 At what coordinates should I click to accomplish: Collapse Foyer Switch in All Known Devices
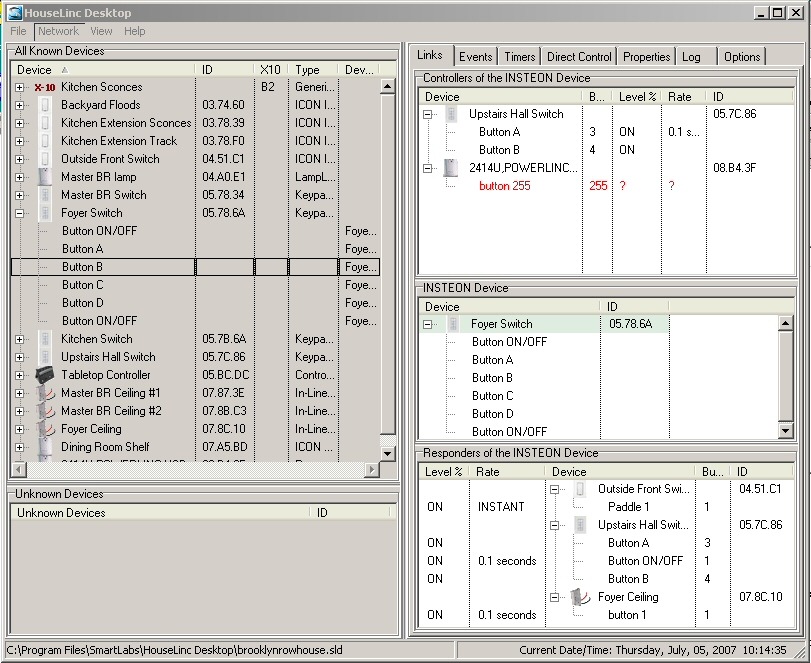pyautogui.click(x=20, y=213)
